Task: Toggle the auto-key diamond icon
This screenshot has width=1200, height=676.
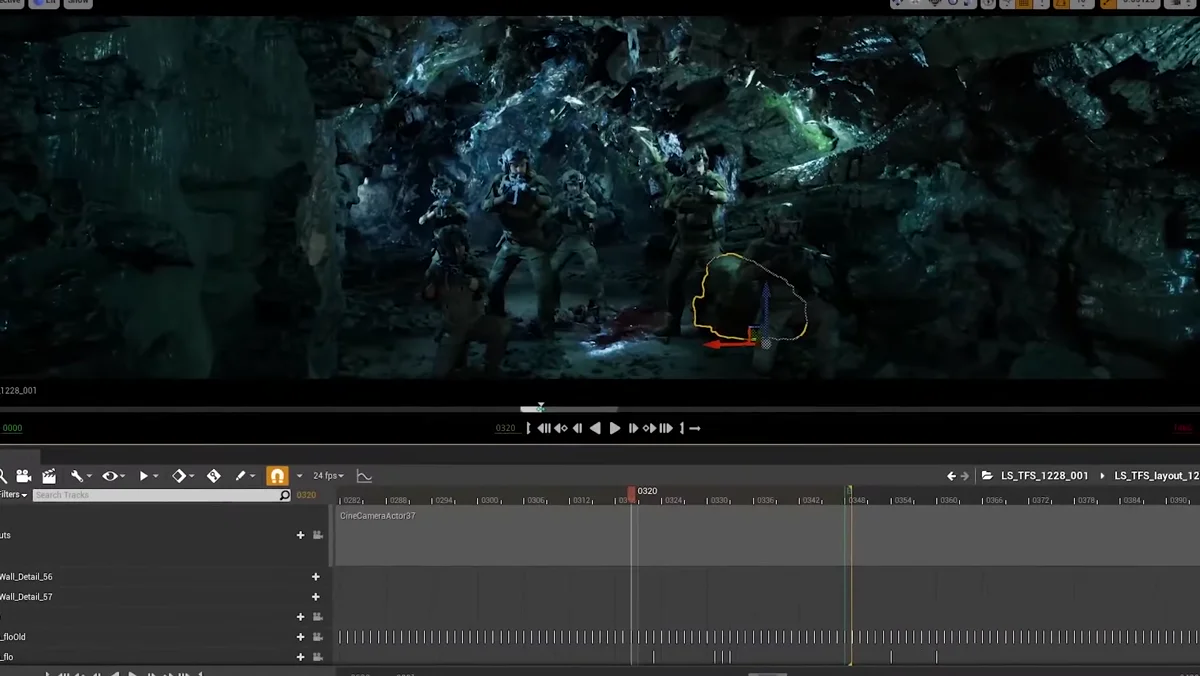Action: point(214,476)
